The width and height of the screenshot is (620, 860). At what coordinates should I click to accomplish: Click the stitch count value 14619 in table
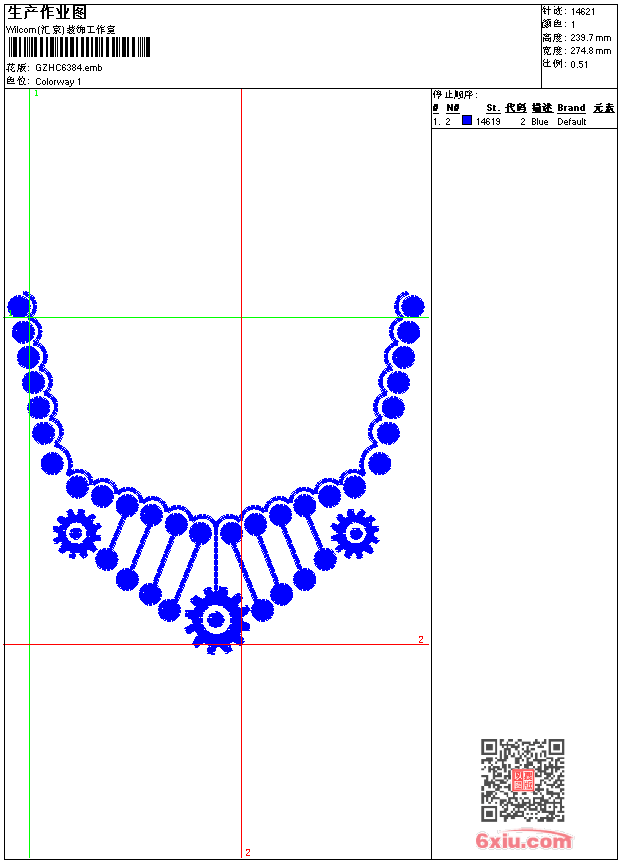coord(488,122)
